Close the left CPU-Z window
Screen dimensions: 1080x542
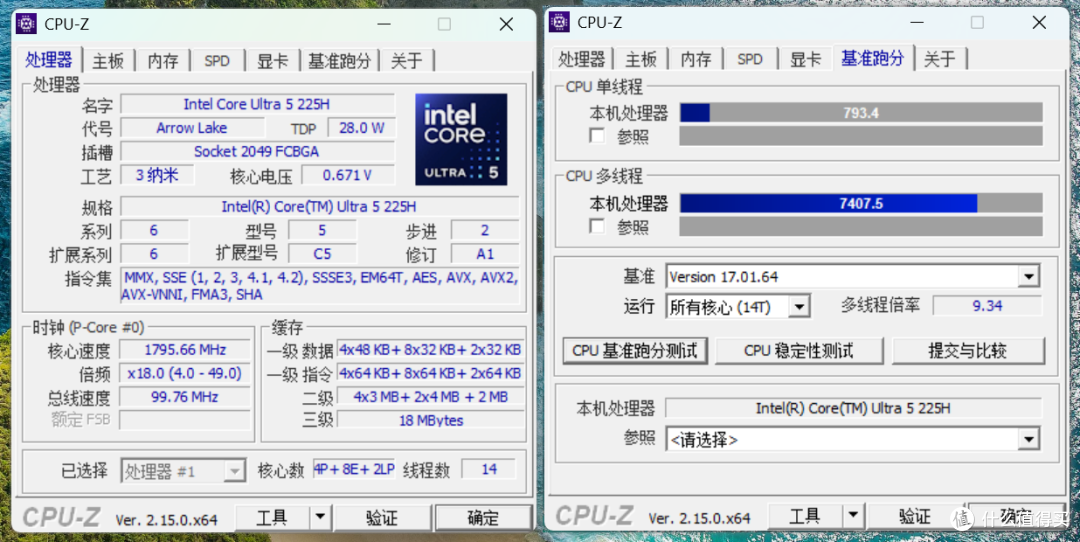click(x=506, y=24)
